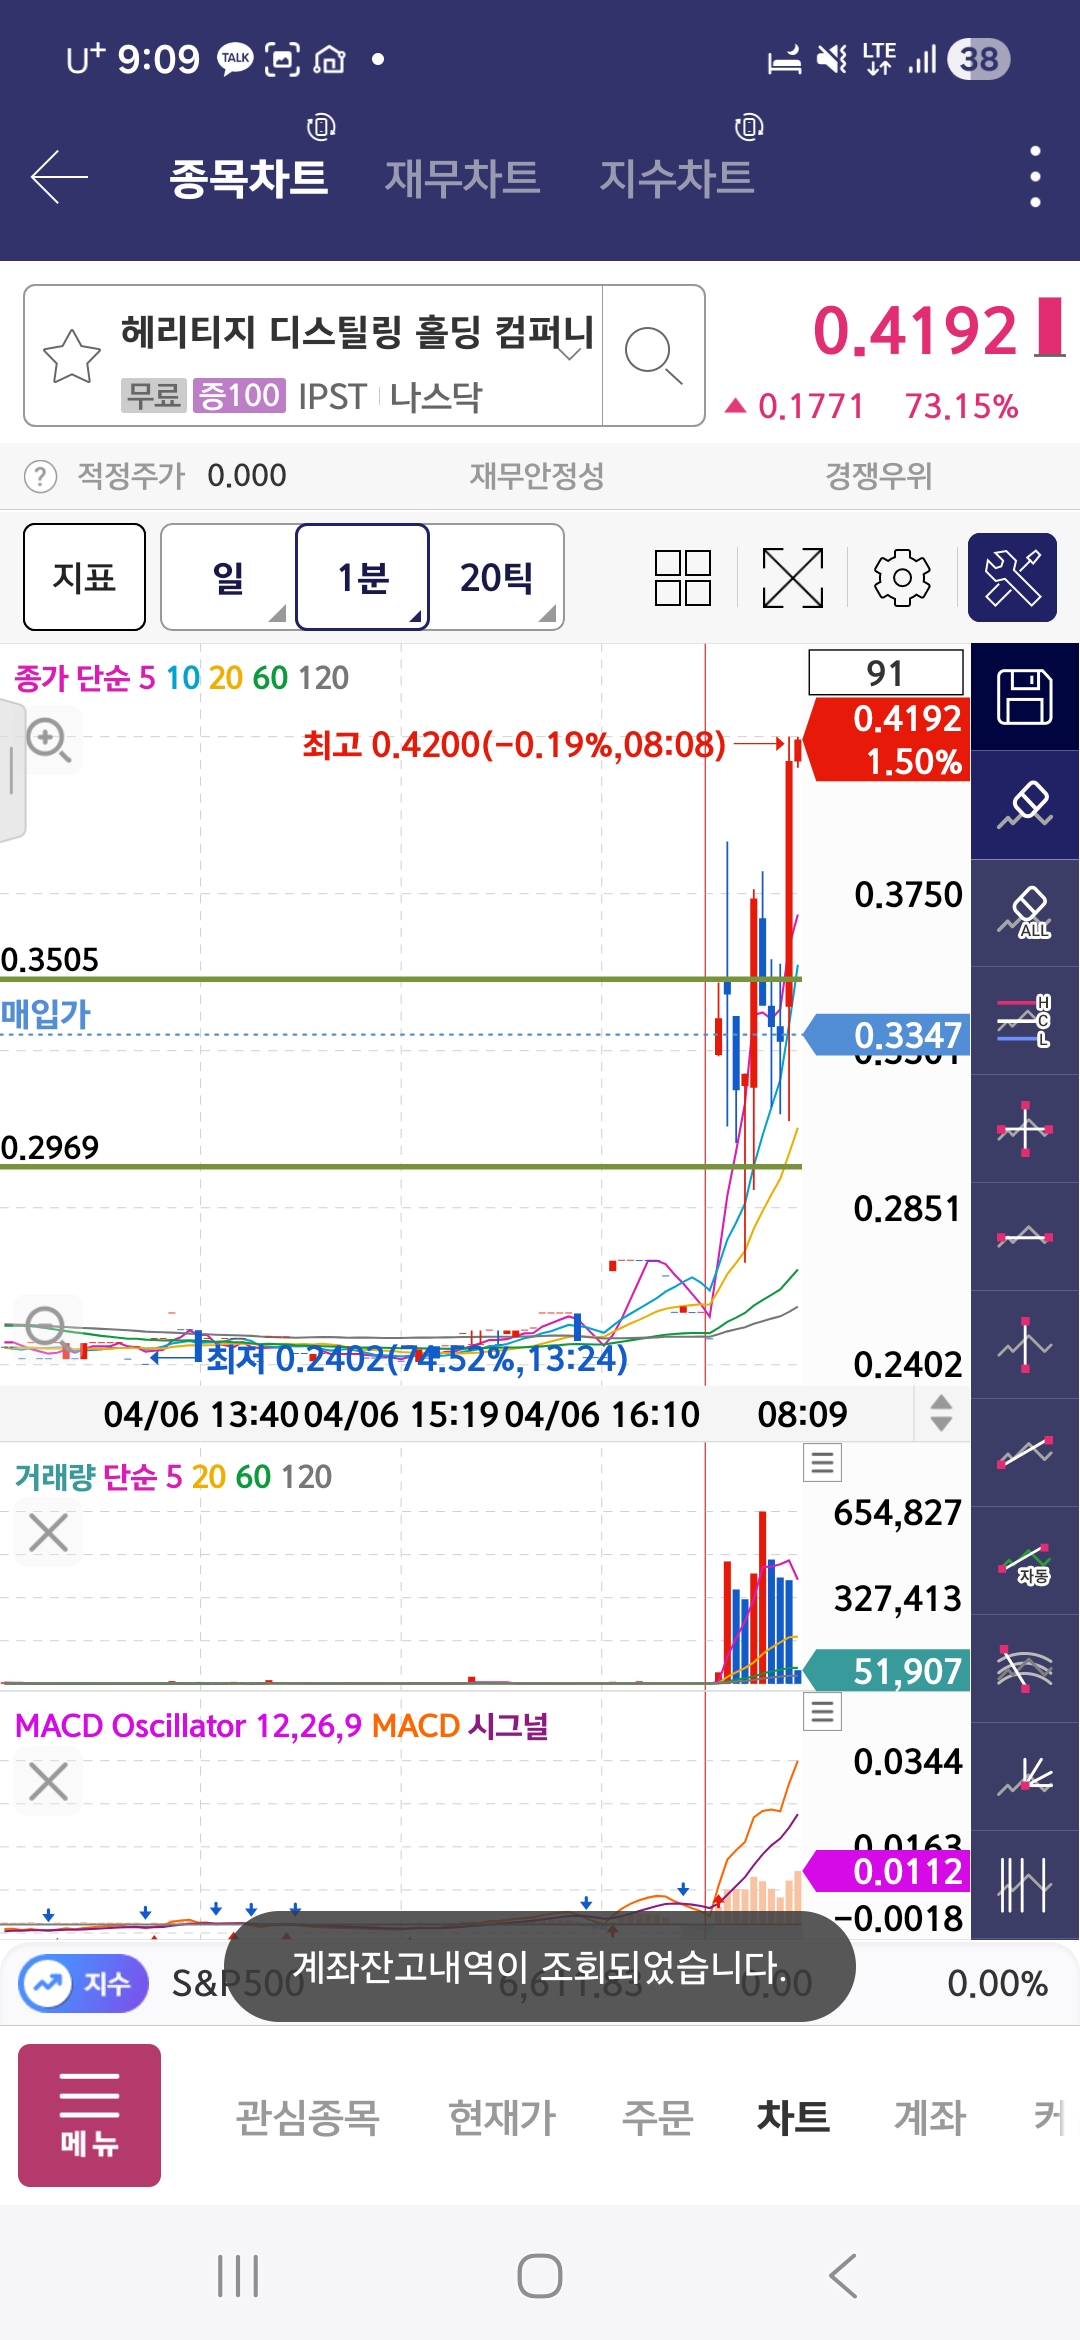Screen dimensions: 1080x2340
Task: Open the 메뉴 main menu
Action: pyautogui.click(x=89, y=2115)
